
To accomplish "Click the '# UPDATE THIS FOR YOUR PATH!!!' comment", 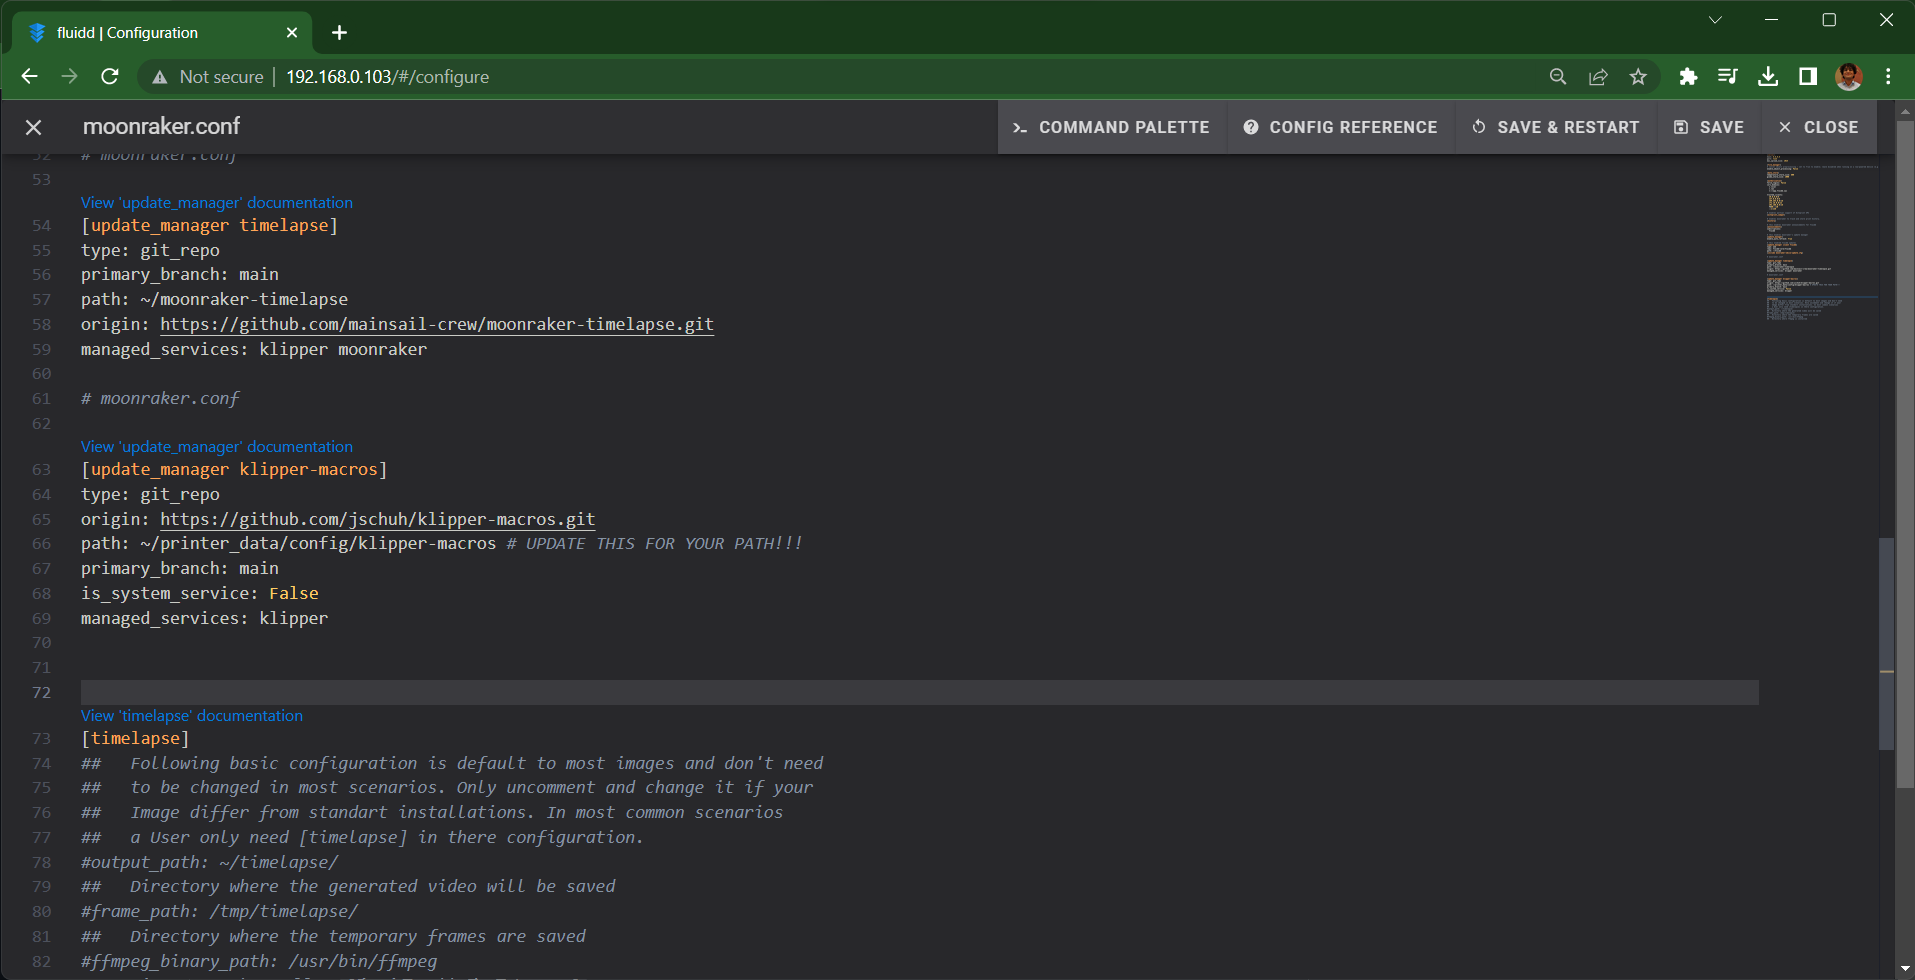I will pos(654,543).
